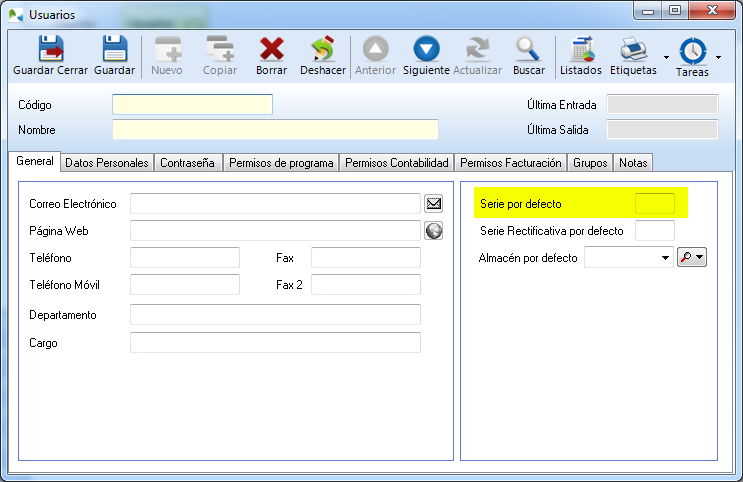Click the Código input field

tap(192, 105)
